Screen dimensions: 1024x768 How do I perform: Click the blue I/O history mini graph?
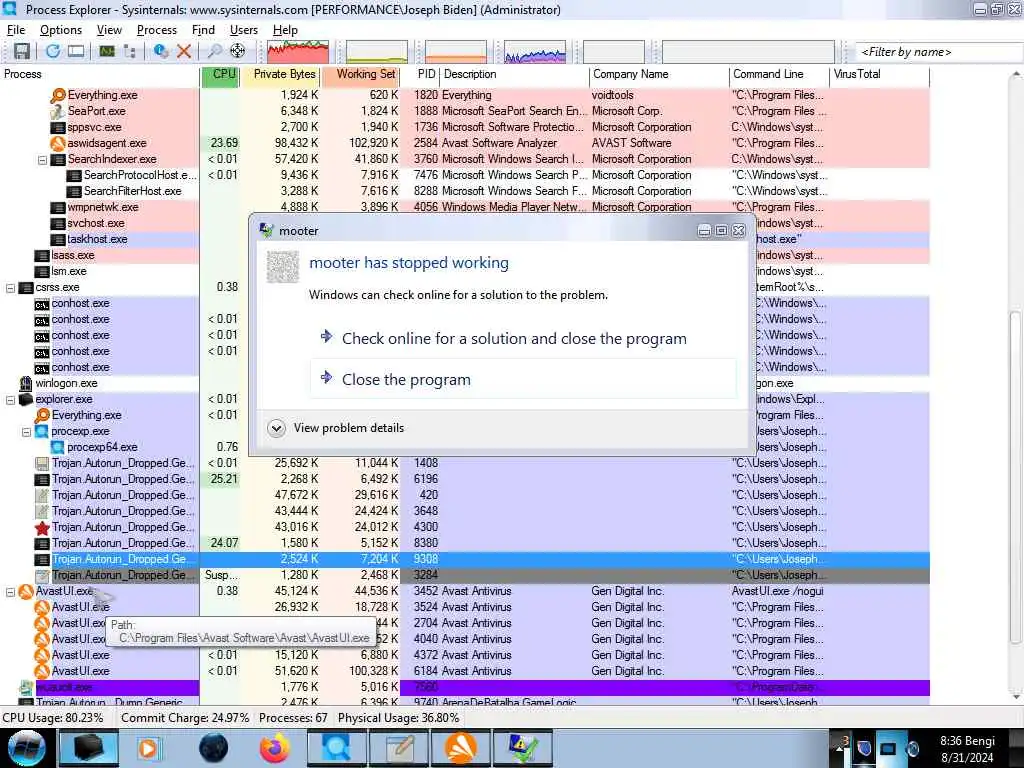(535, 52)
